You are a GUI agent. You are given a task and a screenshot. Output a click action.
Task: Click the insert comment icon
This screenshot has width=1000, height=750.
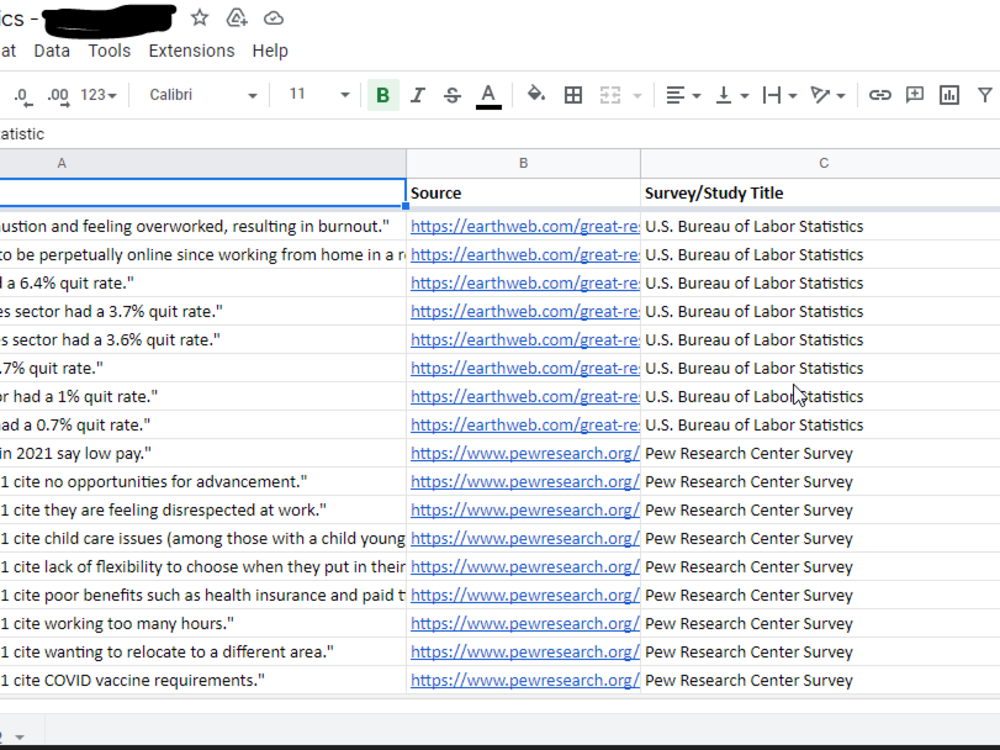(x=915, y=95)
